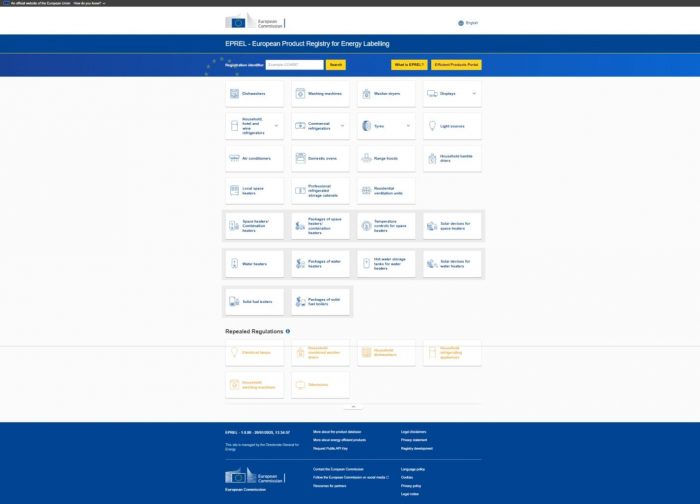Open the Legal disclaimers link
The width and height of the screenshot is (700, 504).
pyautogui.click(x=413, y=432)
